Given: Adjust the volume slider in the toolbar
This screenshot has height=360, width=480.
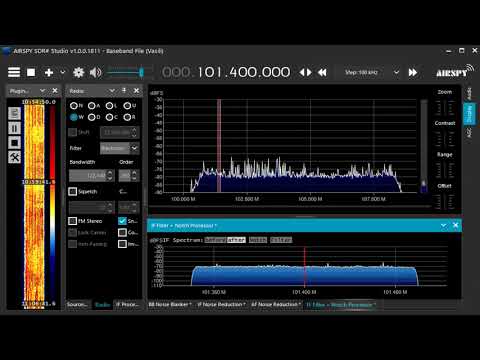Looking at the screenshot, I should 126,72.
